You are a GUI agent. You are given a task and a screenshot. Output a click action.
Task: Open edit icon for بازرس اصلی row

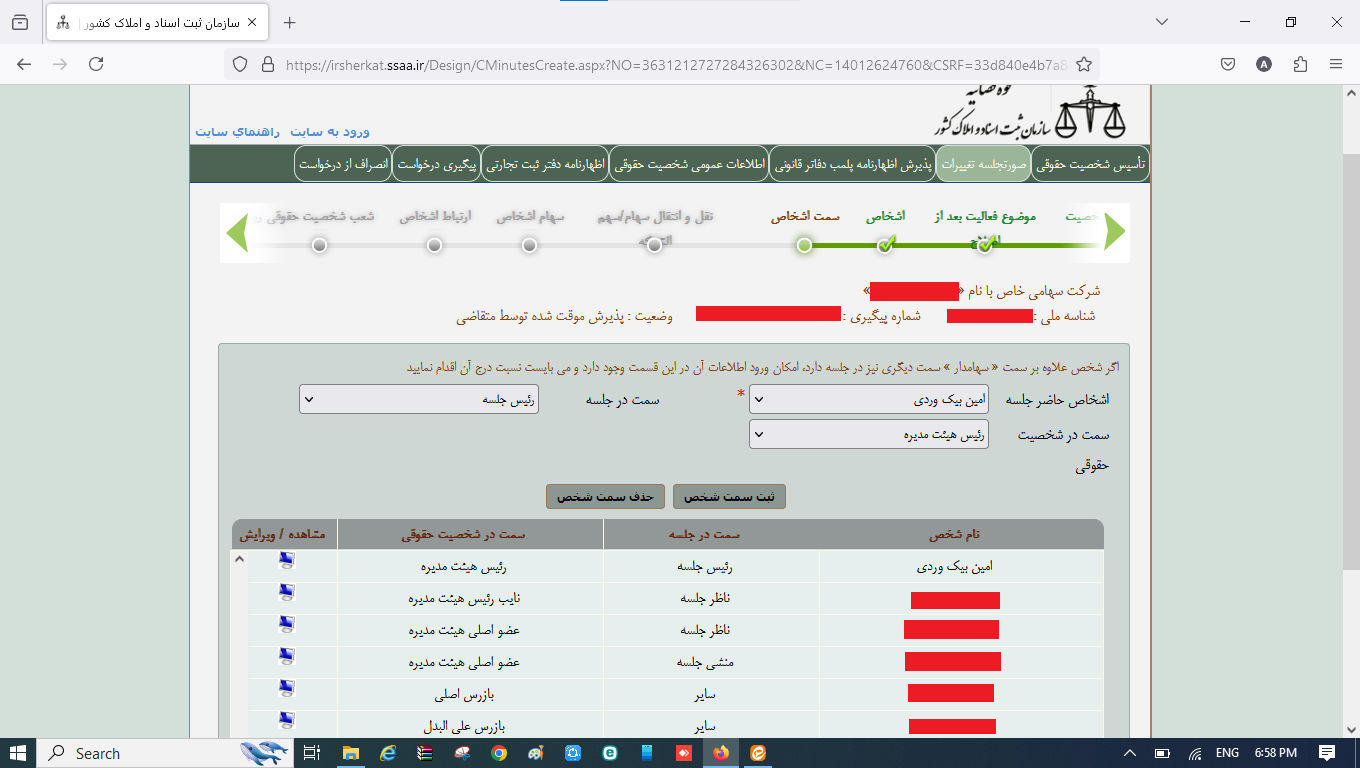pos(286,688)
